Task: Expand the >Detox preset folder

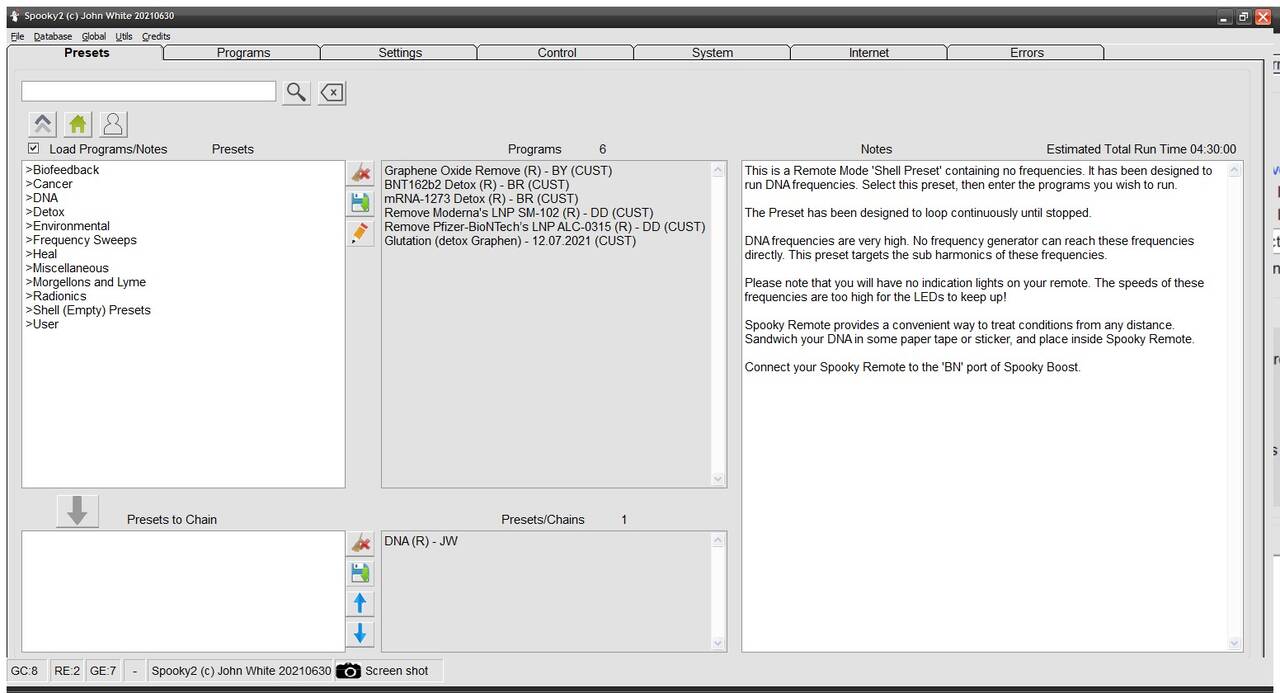Action: coord(45,212)
